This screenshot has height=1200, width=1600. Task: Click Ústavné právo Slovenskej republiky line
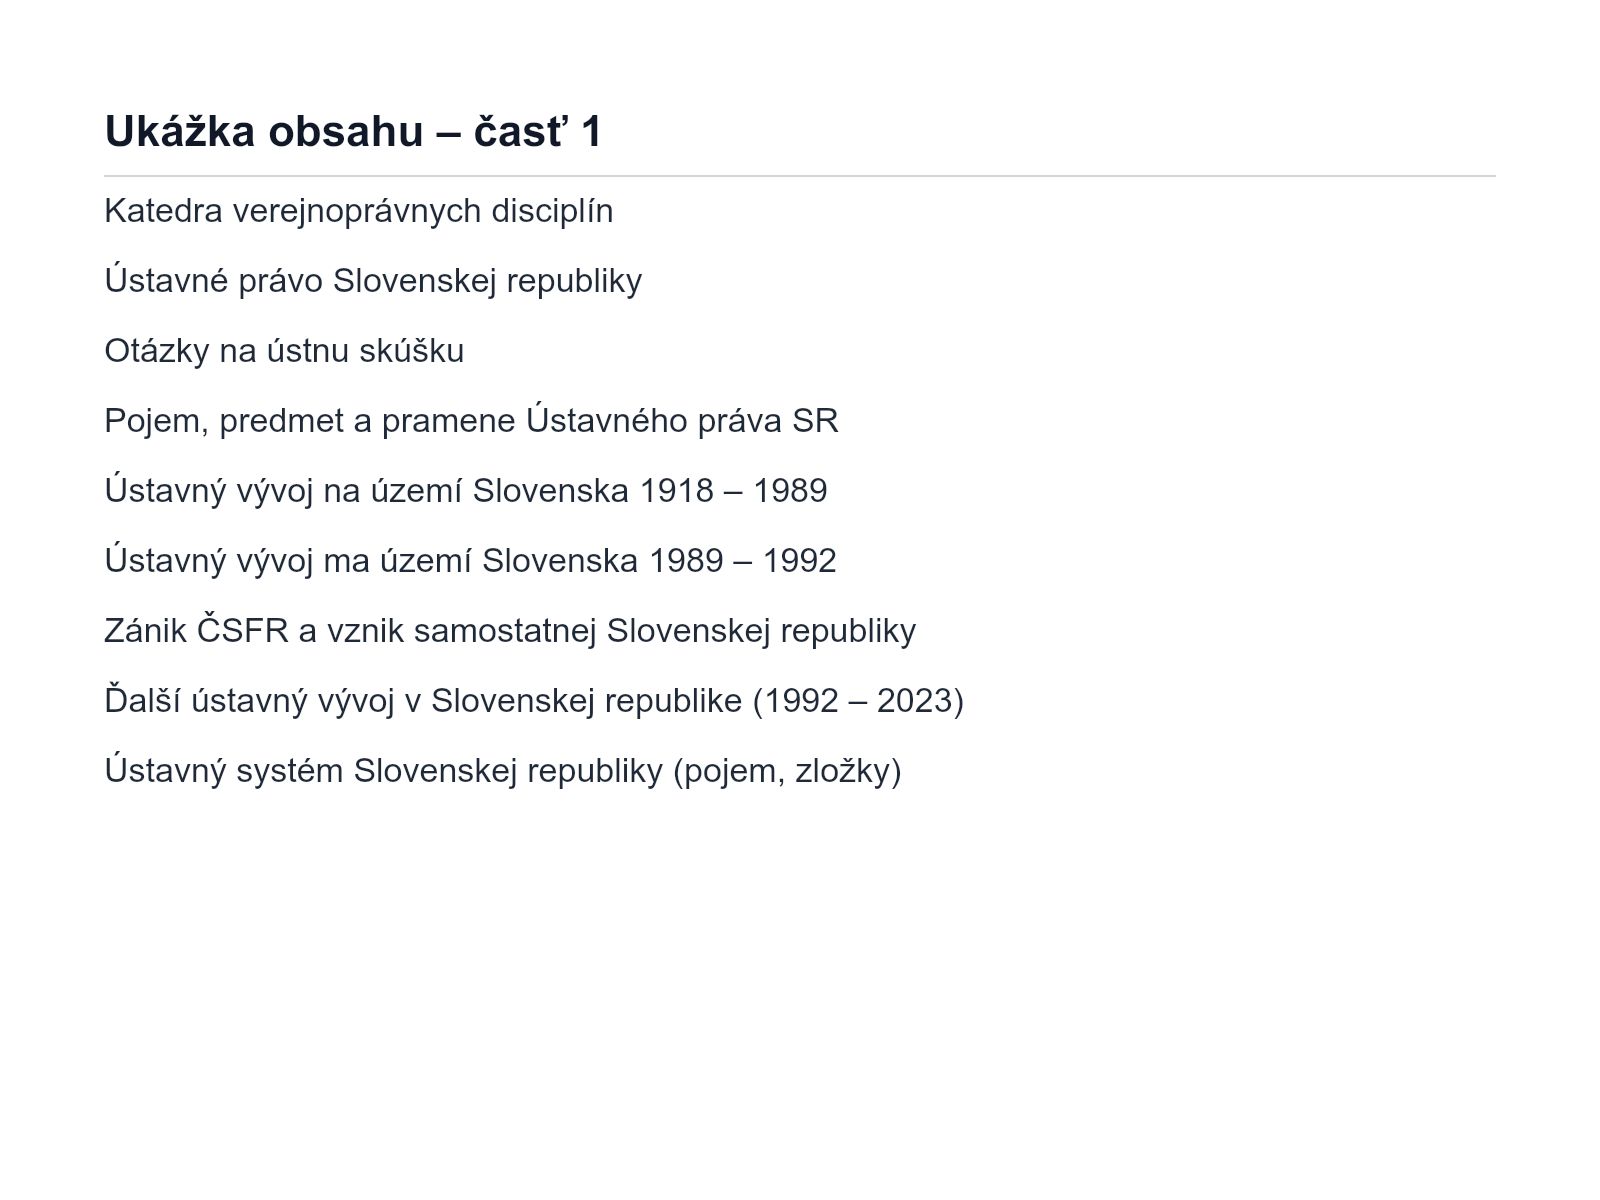coord(373,281)
